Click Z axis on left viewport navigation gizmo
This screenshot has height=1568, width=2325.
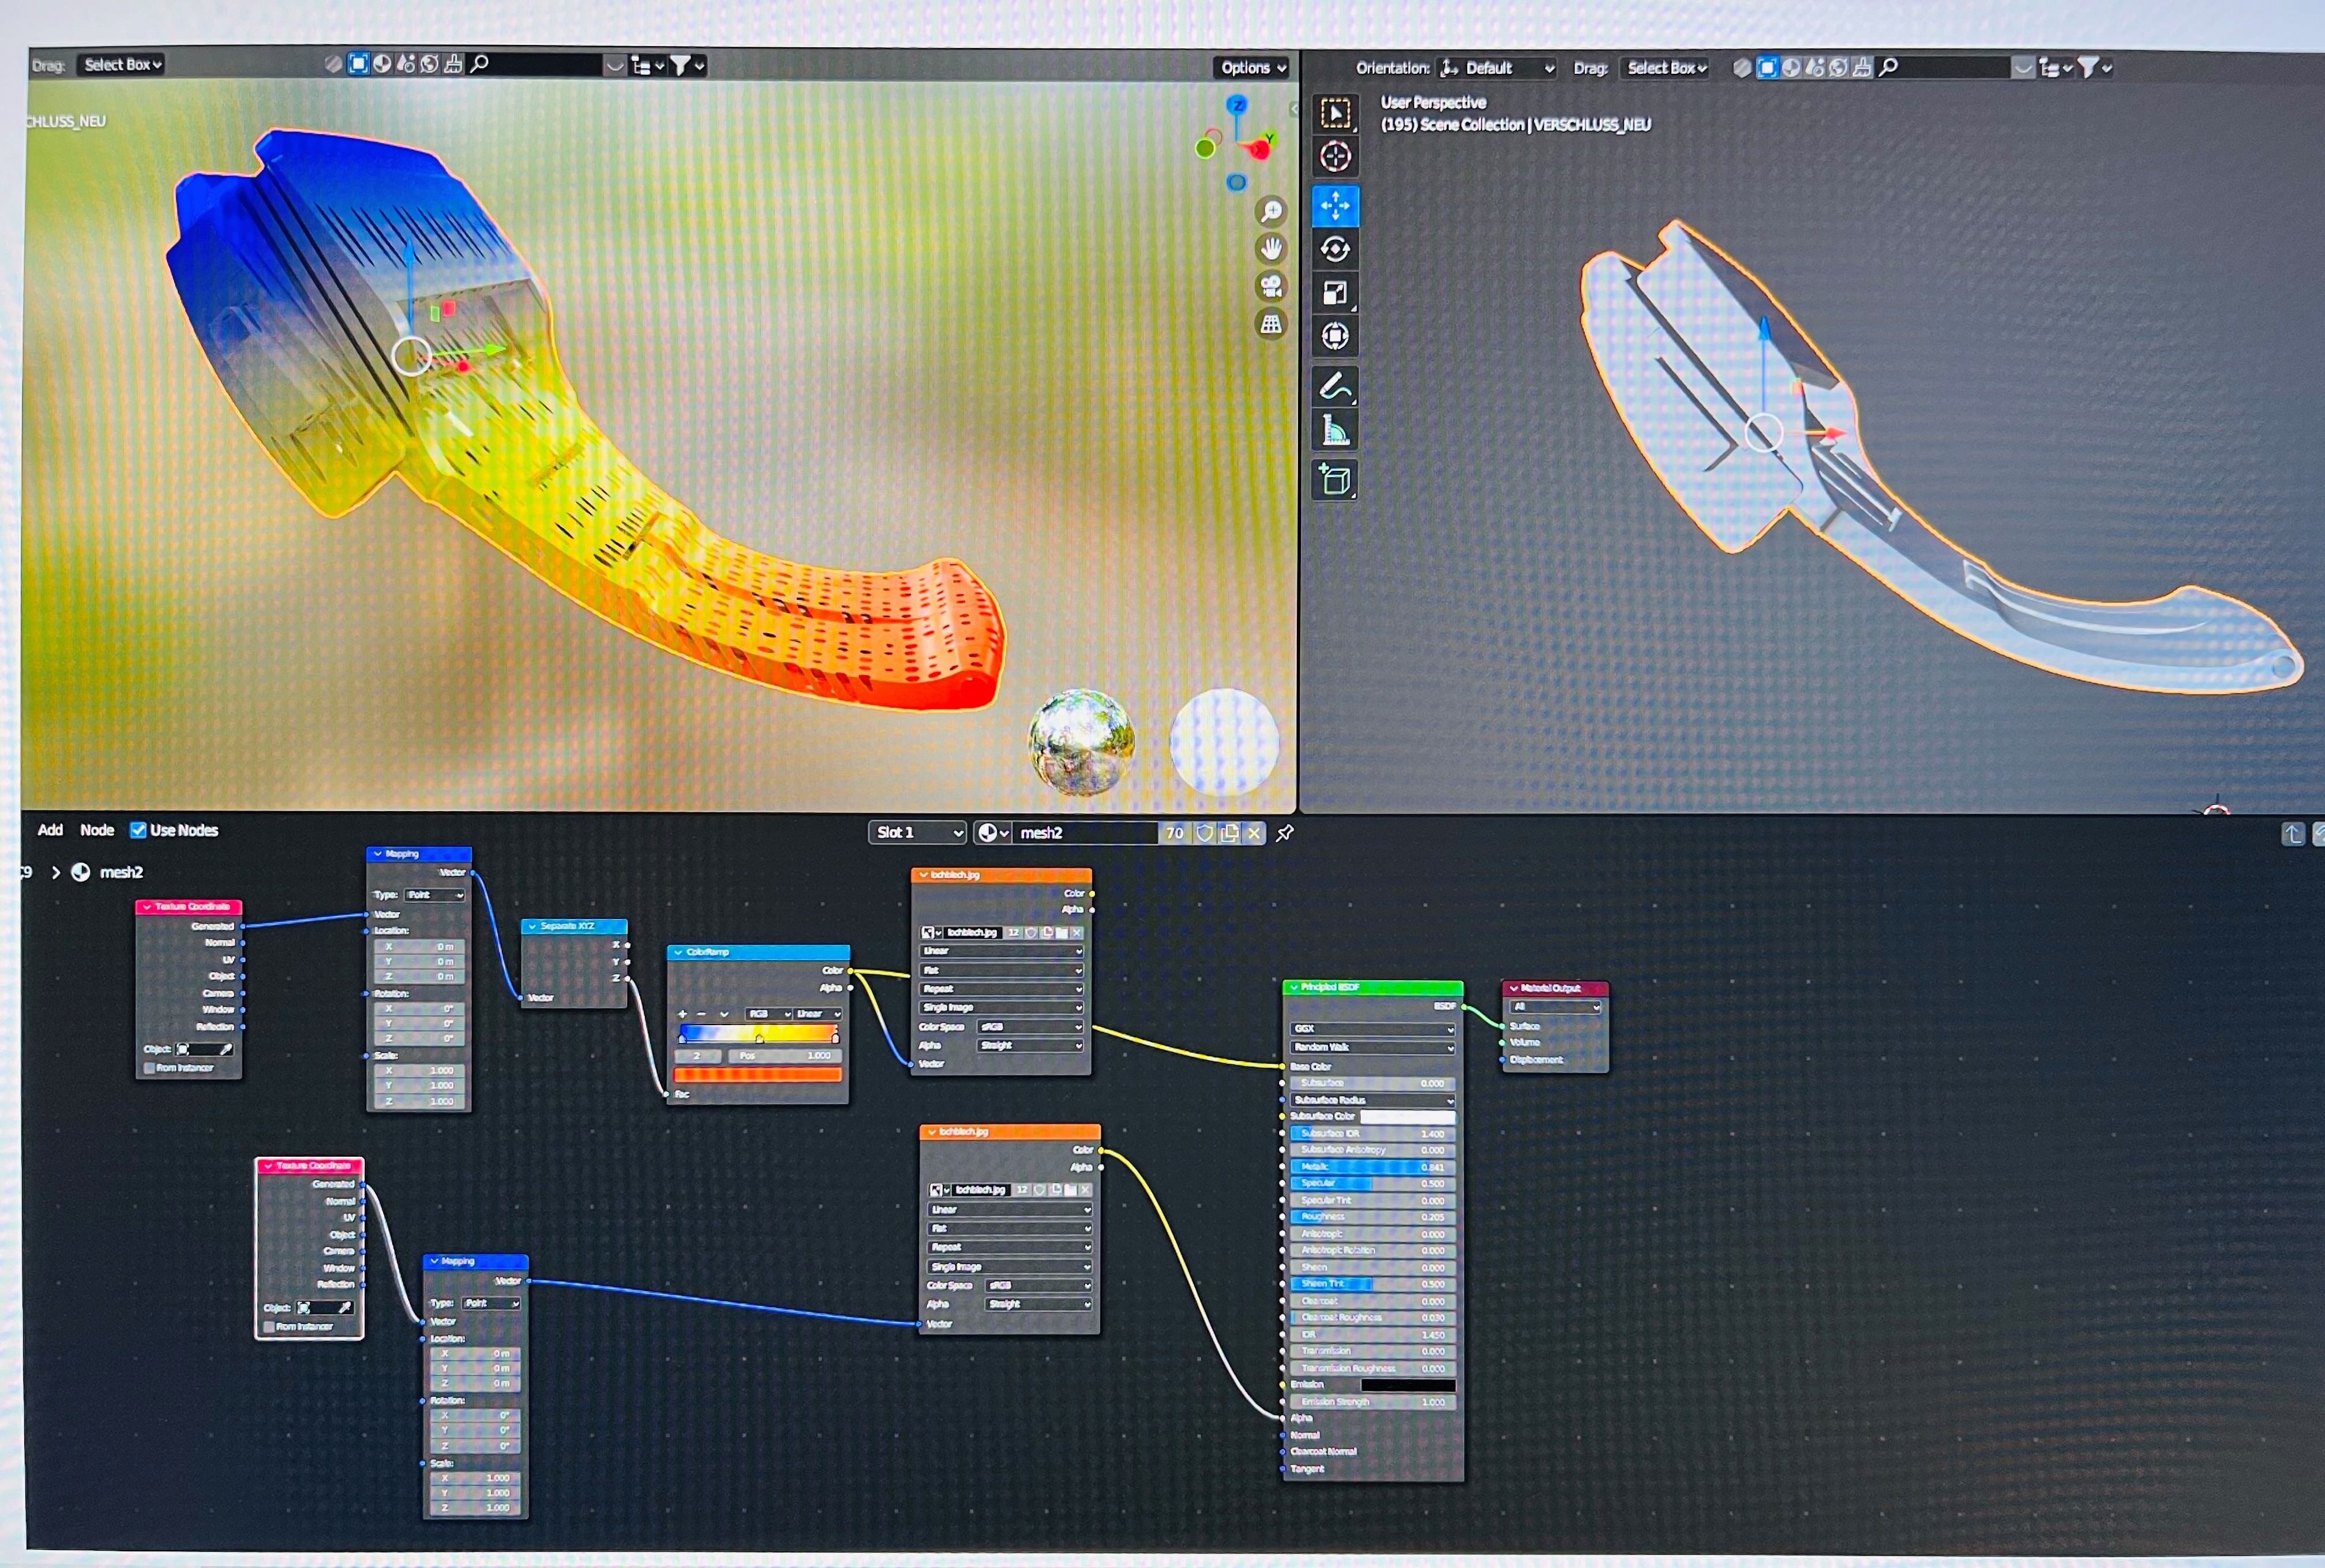click(1237, 105)
